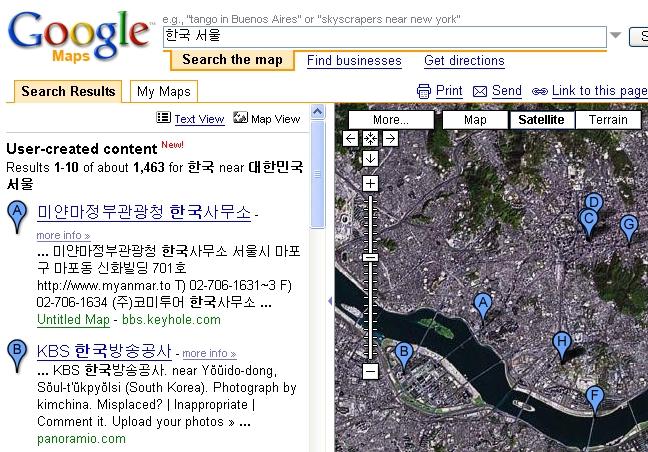648x452 pixels.
Task: Pan the map right with arrow button
Action: 390,138
